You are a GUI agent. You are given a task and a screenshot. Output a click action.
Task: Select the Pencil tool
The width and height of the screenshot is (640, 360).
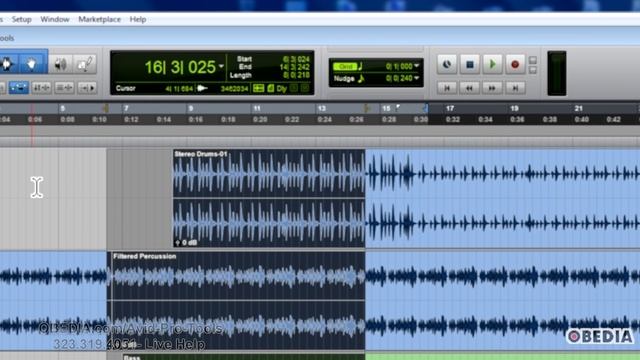(84, 64)
